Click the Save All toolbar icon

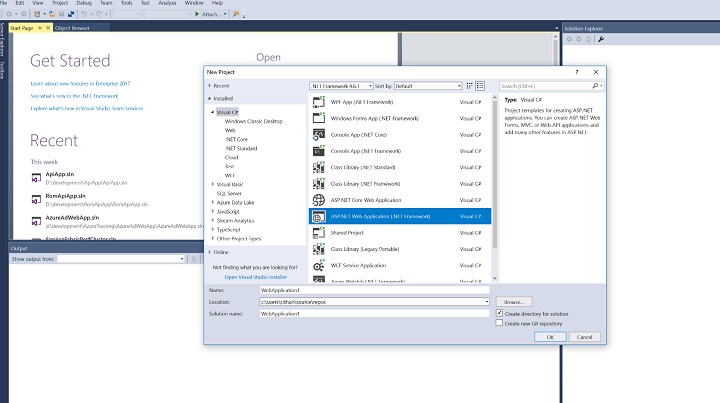point(71,14)
